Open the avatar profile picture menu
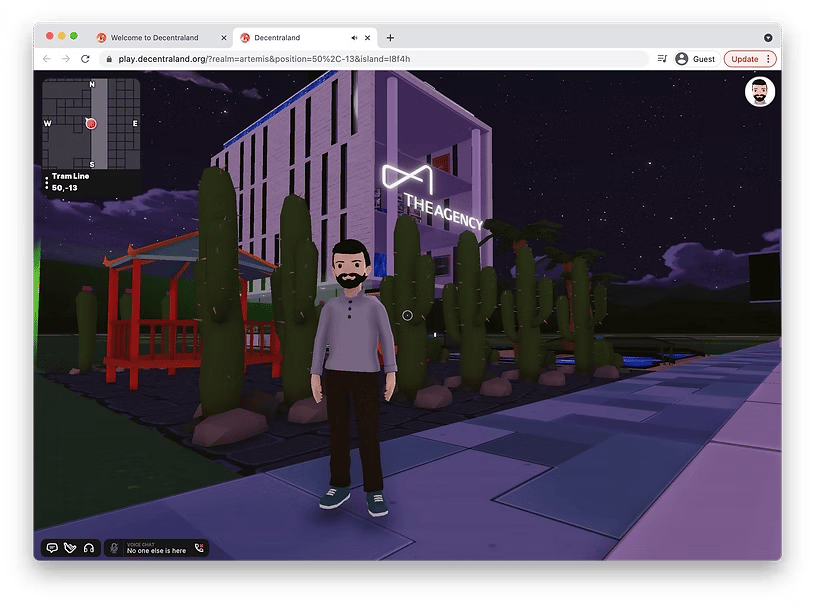The height and width of the screenshot is (605, 815). (x=759, y=92)
